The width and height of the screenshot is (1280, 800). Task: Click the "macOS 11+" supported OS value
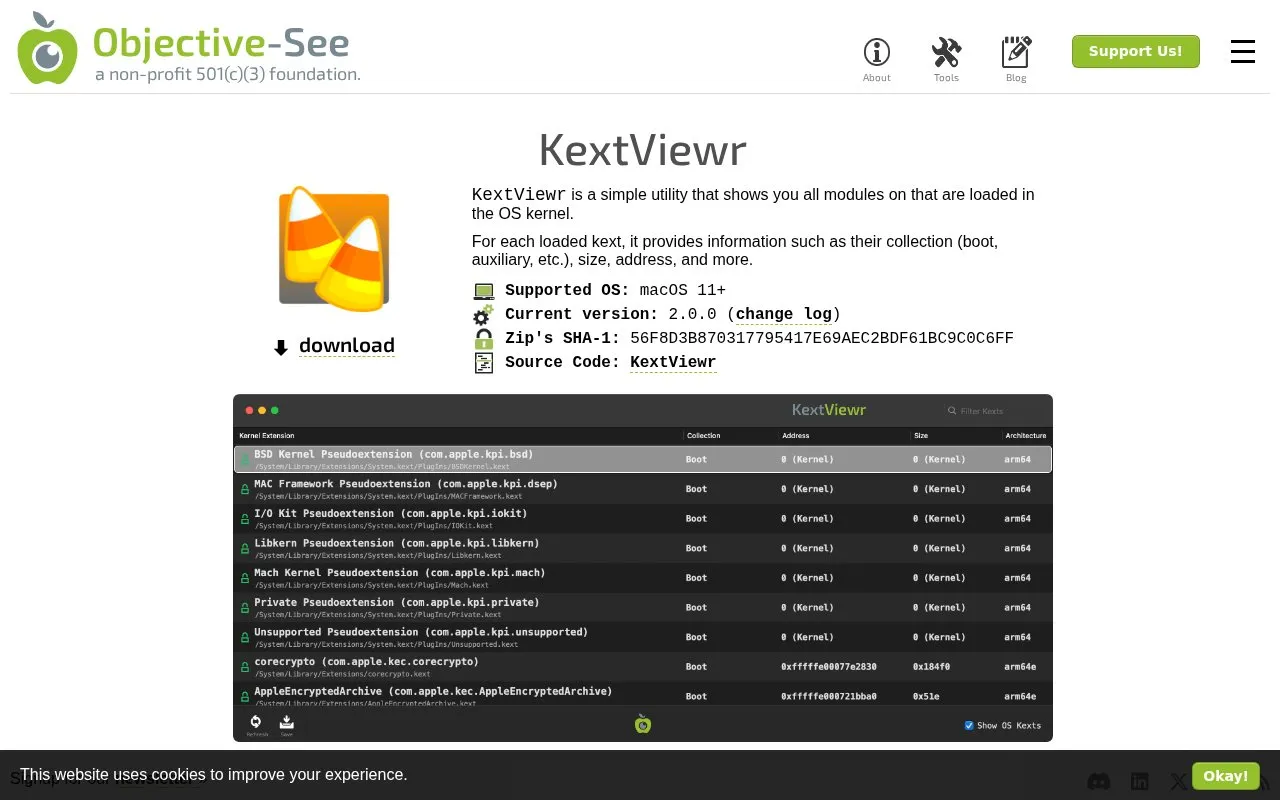[x=683, y=290]
